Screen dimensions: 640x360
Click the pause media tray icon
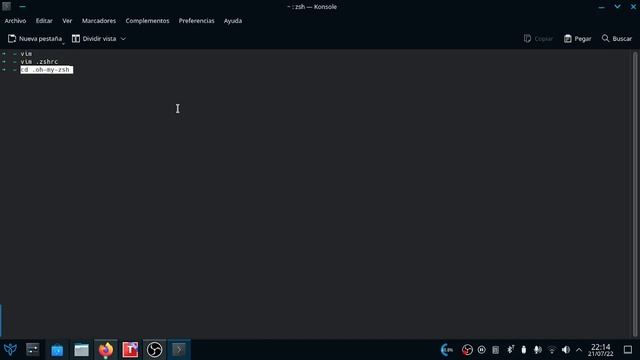(x=482, y=350)
